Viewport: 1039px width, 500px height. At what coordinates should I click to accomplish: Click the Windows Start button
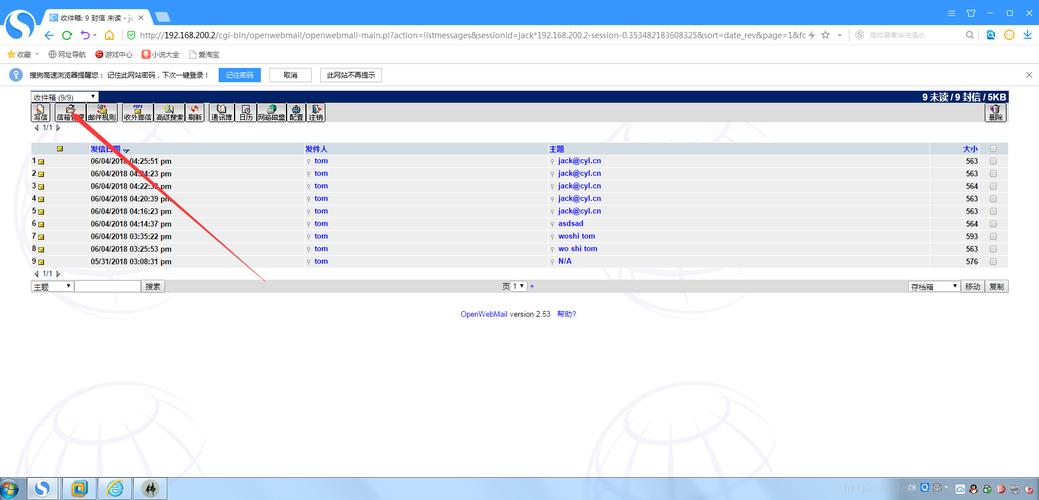pos(9,489)
